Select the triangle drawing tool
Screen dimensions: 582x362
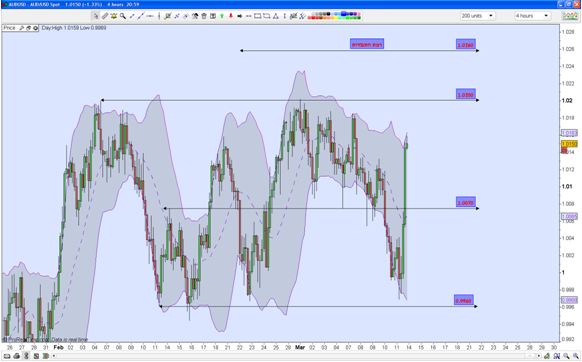coord(275,16)
